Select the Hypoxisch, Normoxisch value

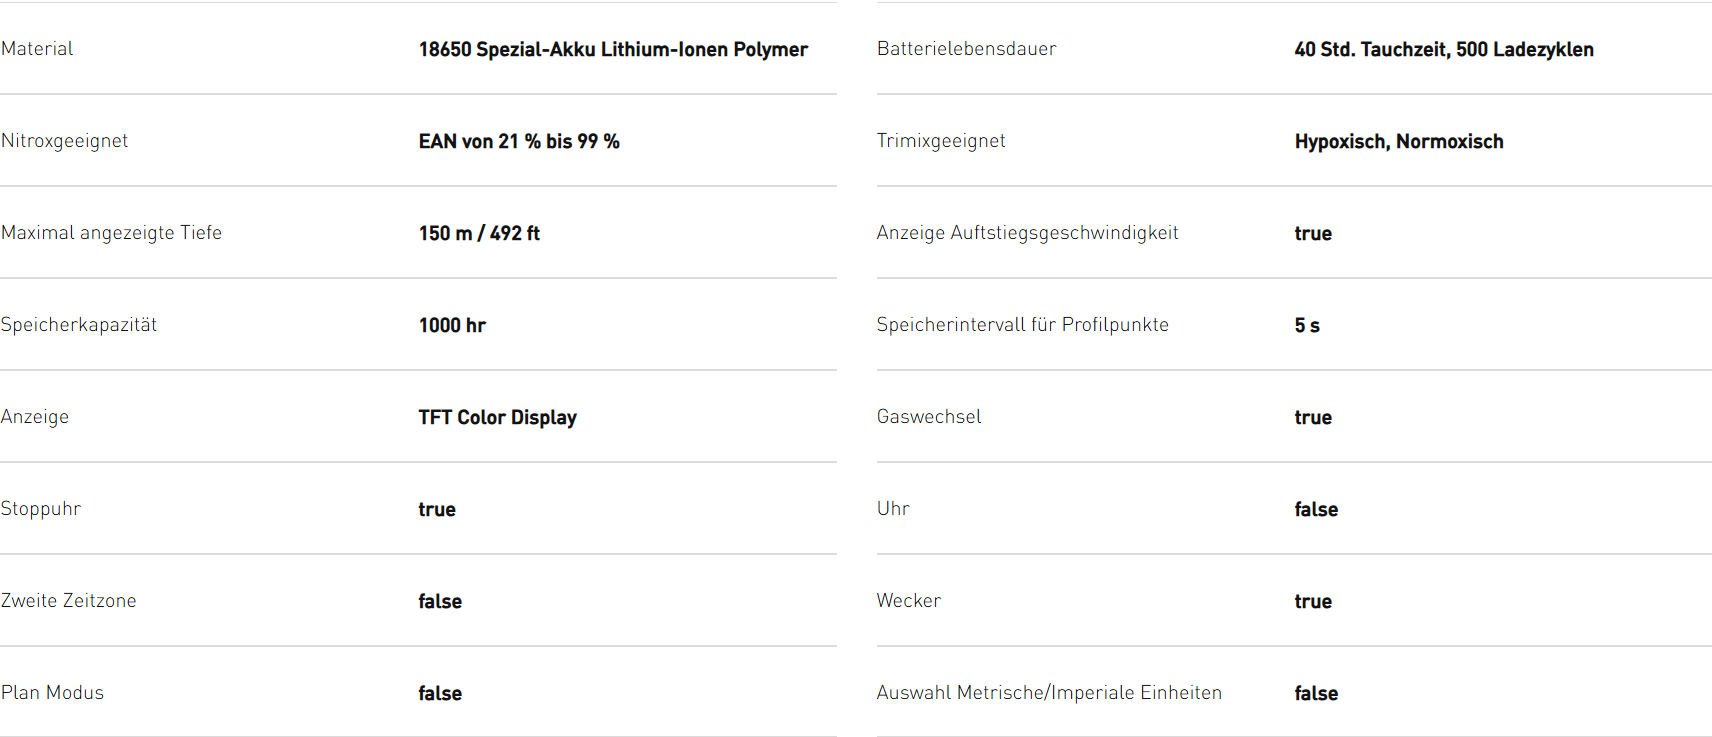point(1398,142)
